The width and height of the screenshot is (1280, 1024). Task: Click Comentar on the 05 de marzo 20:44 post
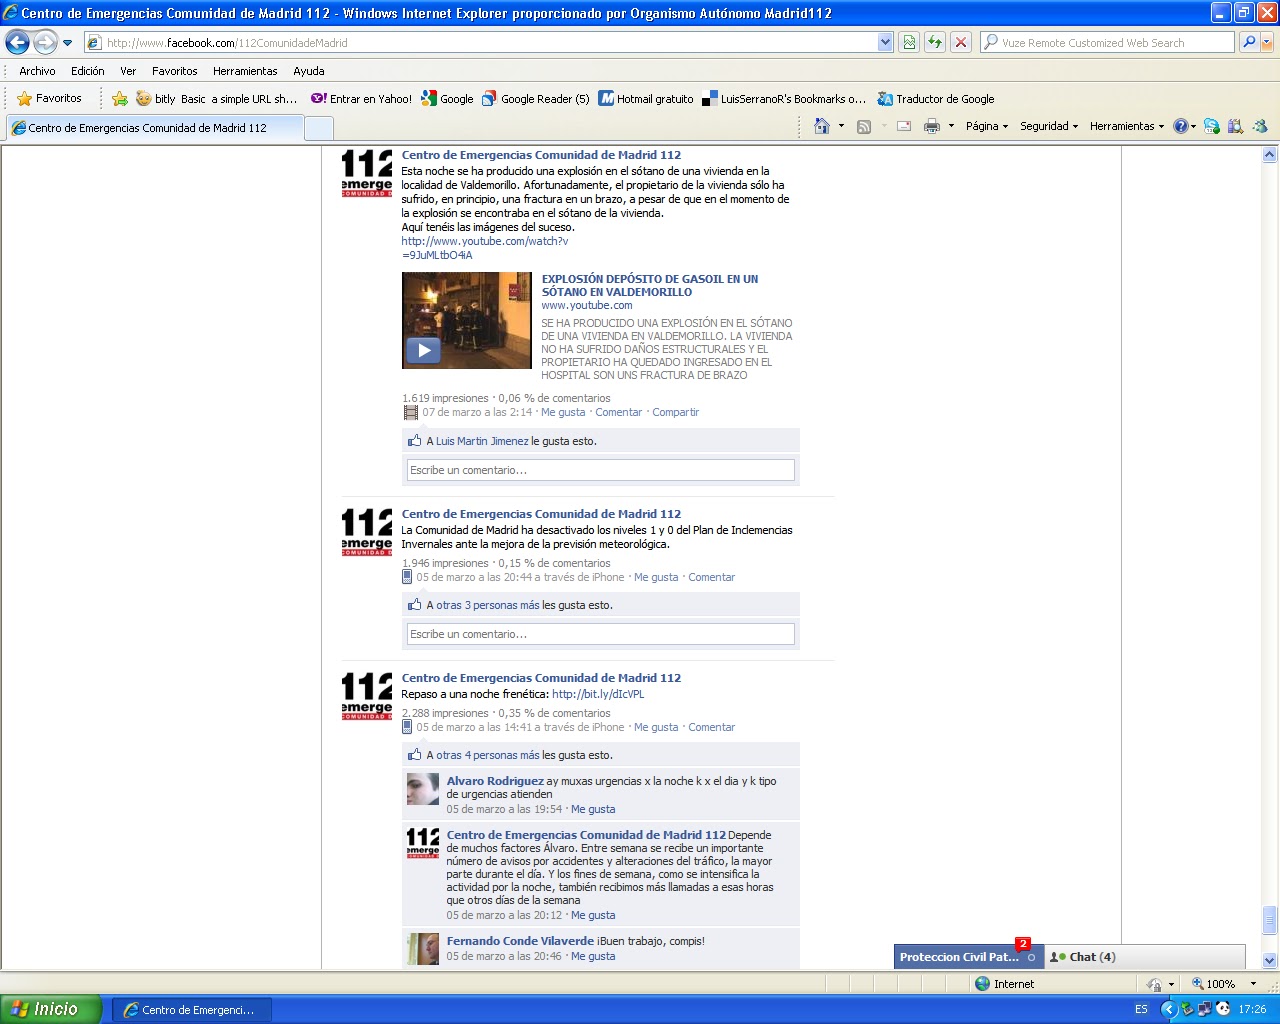tap(711, 577)
